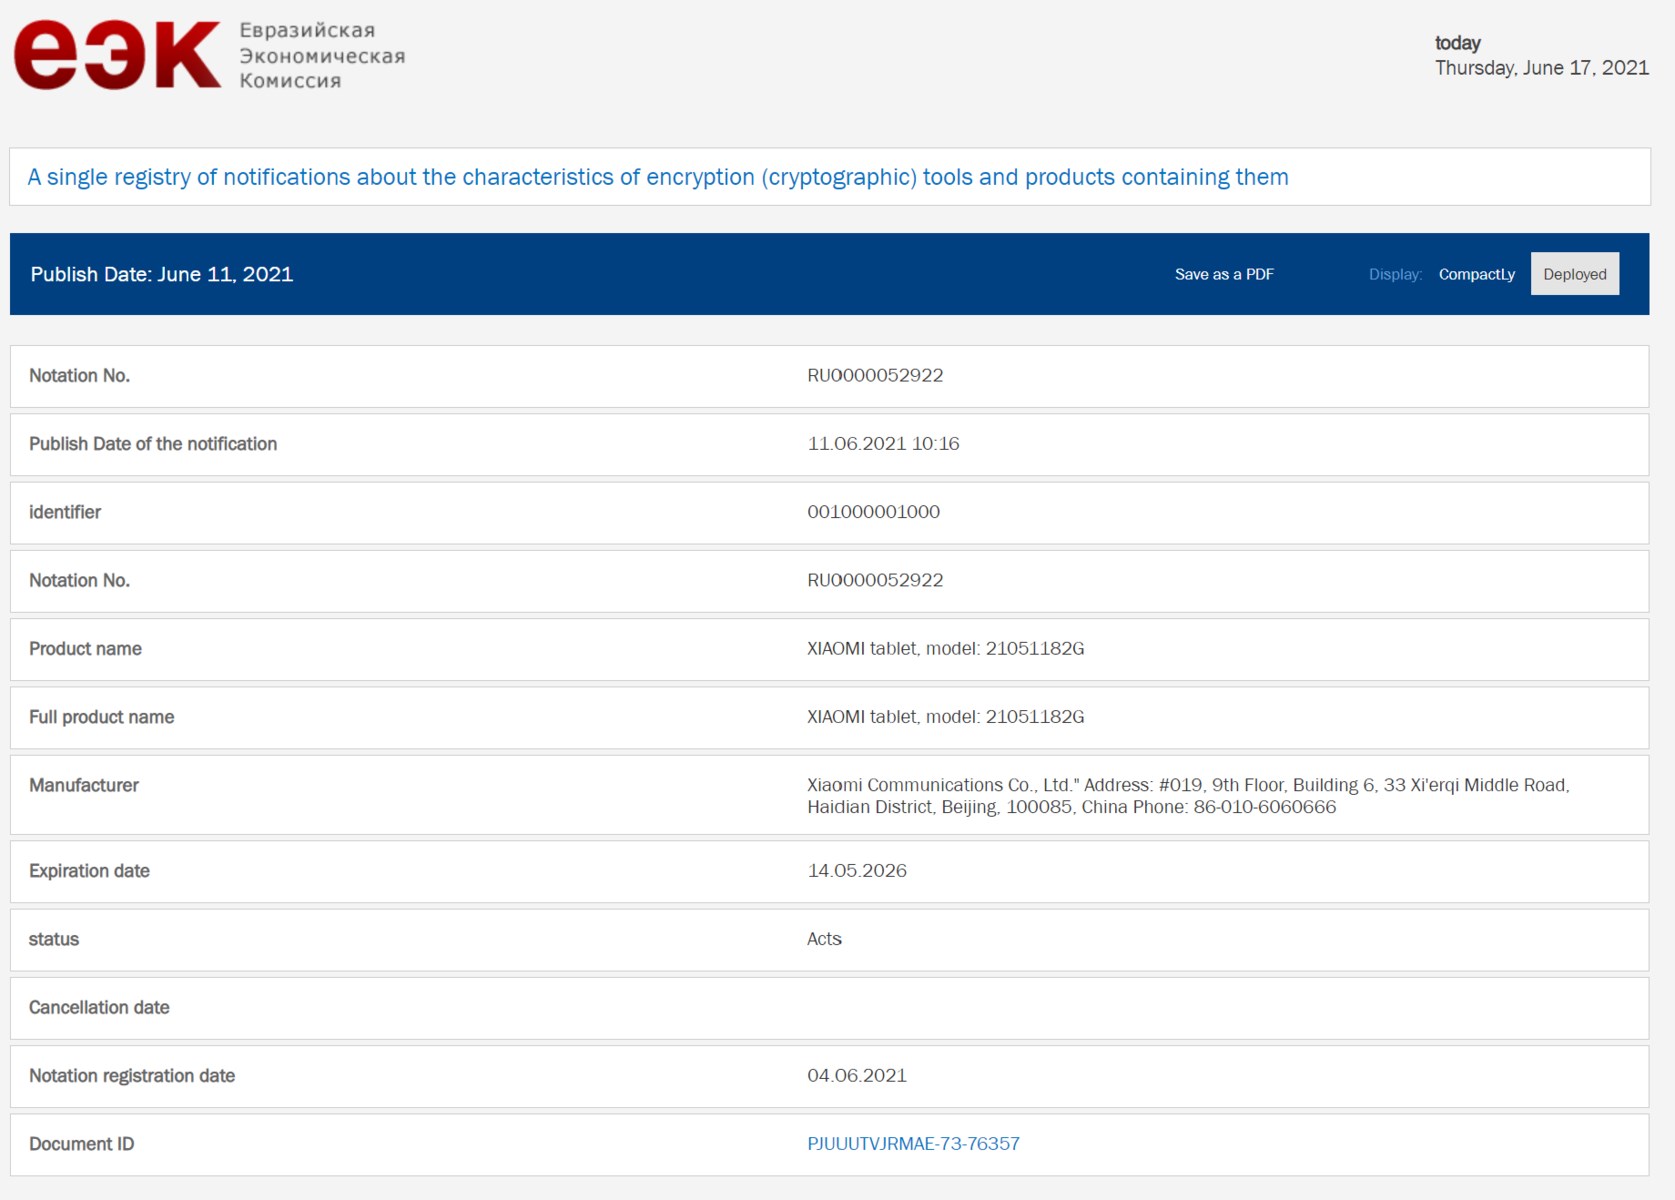Select the first Notation No. value RU0000052922
This screenshot has width=1675, height=1200.
pyautogui.click(x=875, y=375)
